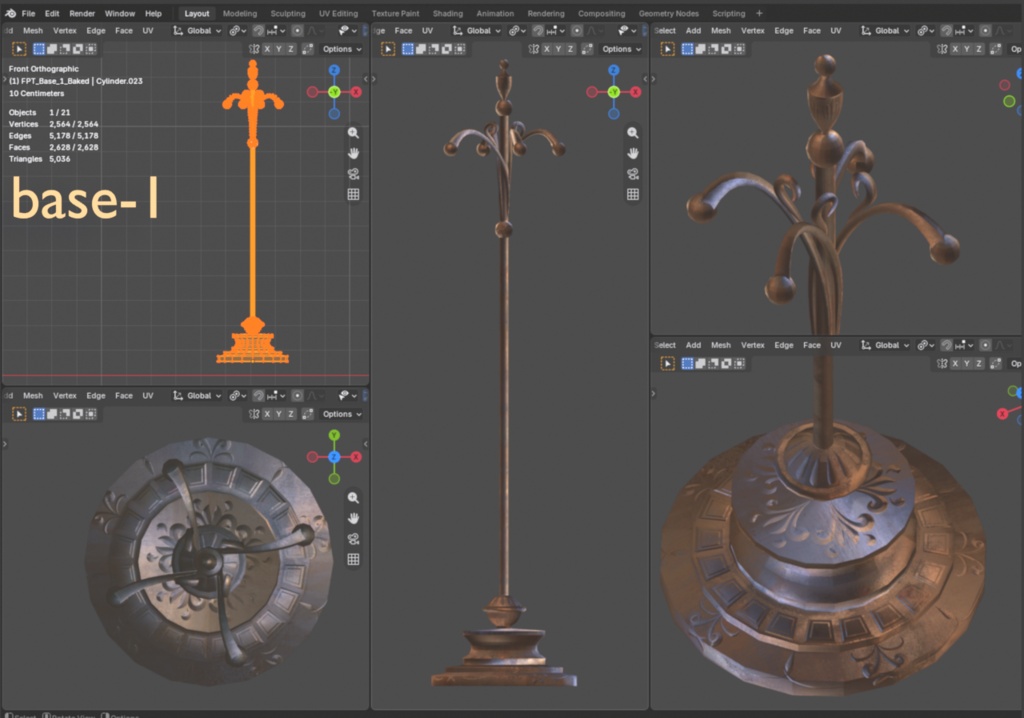Image resolution: width=1024 pixels, height=718 pixels.
Task: Open the Global dropdown in the bottom-right base close-up viewport
Action: pyautogui.click(x=886, y=345)
